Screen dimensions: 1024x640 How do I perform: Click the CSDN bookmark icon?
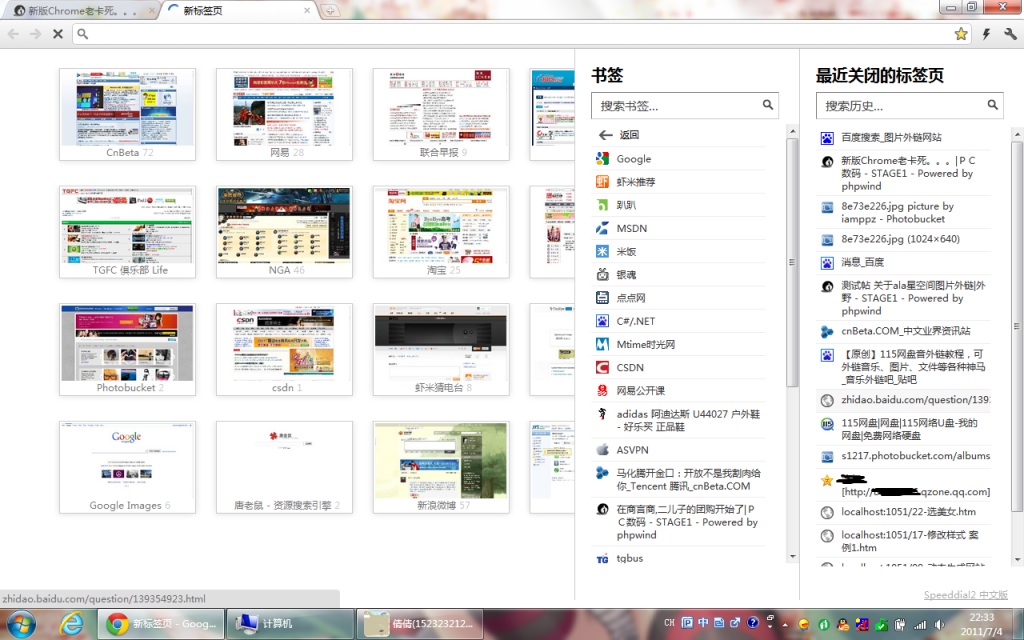pos(602,368)
